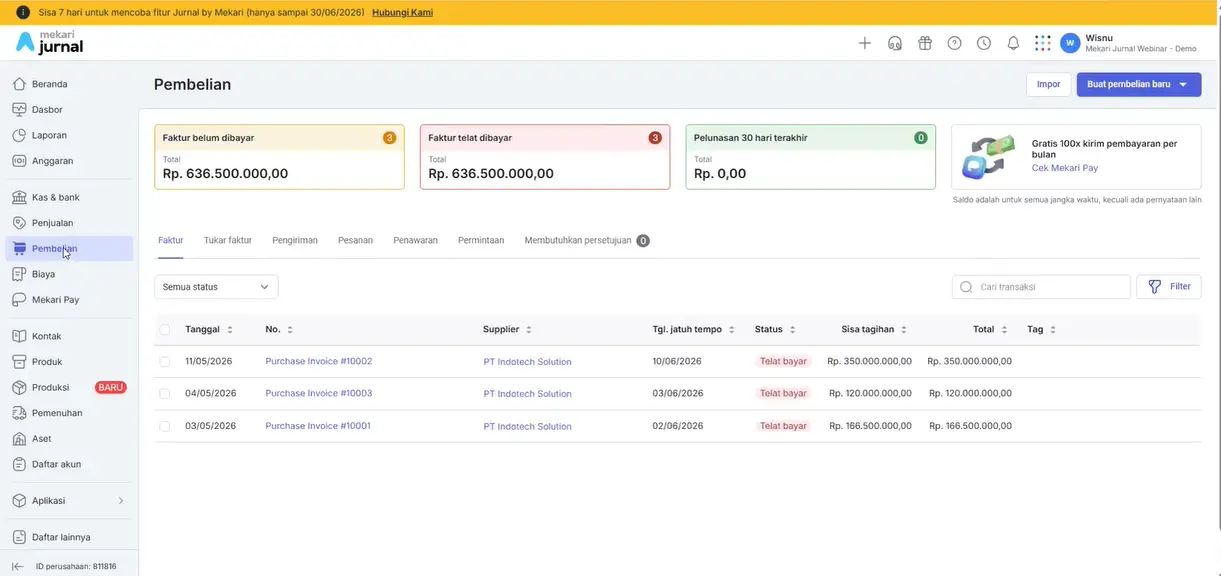Tick the checkbox for Purchase Invoice #10003

[165, 393]
